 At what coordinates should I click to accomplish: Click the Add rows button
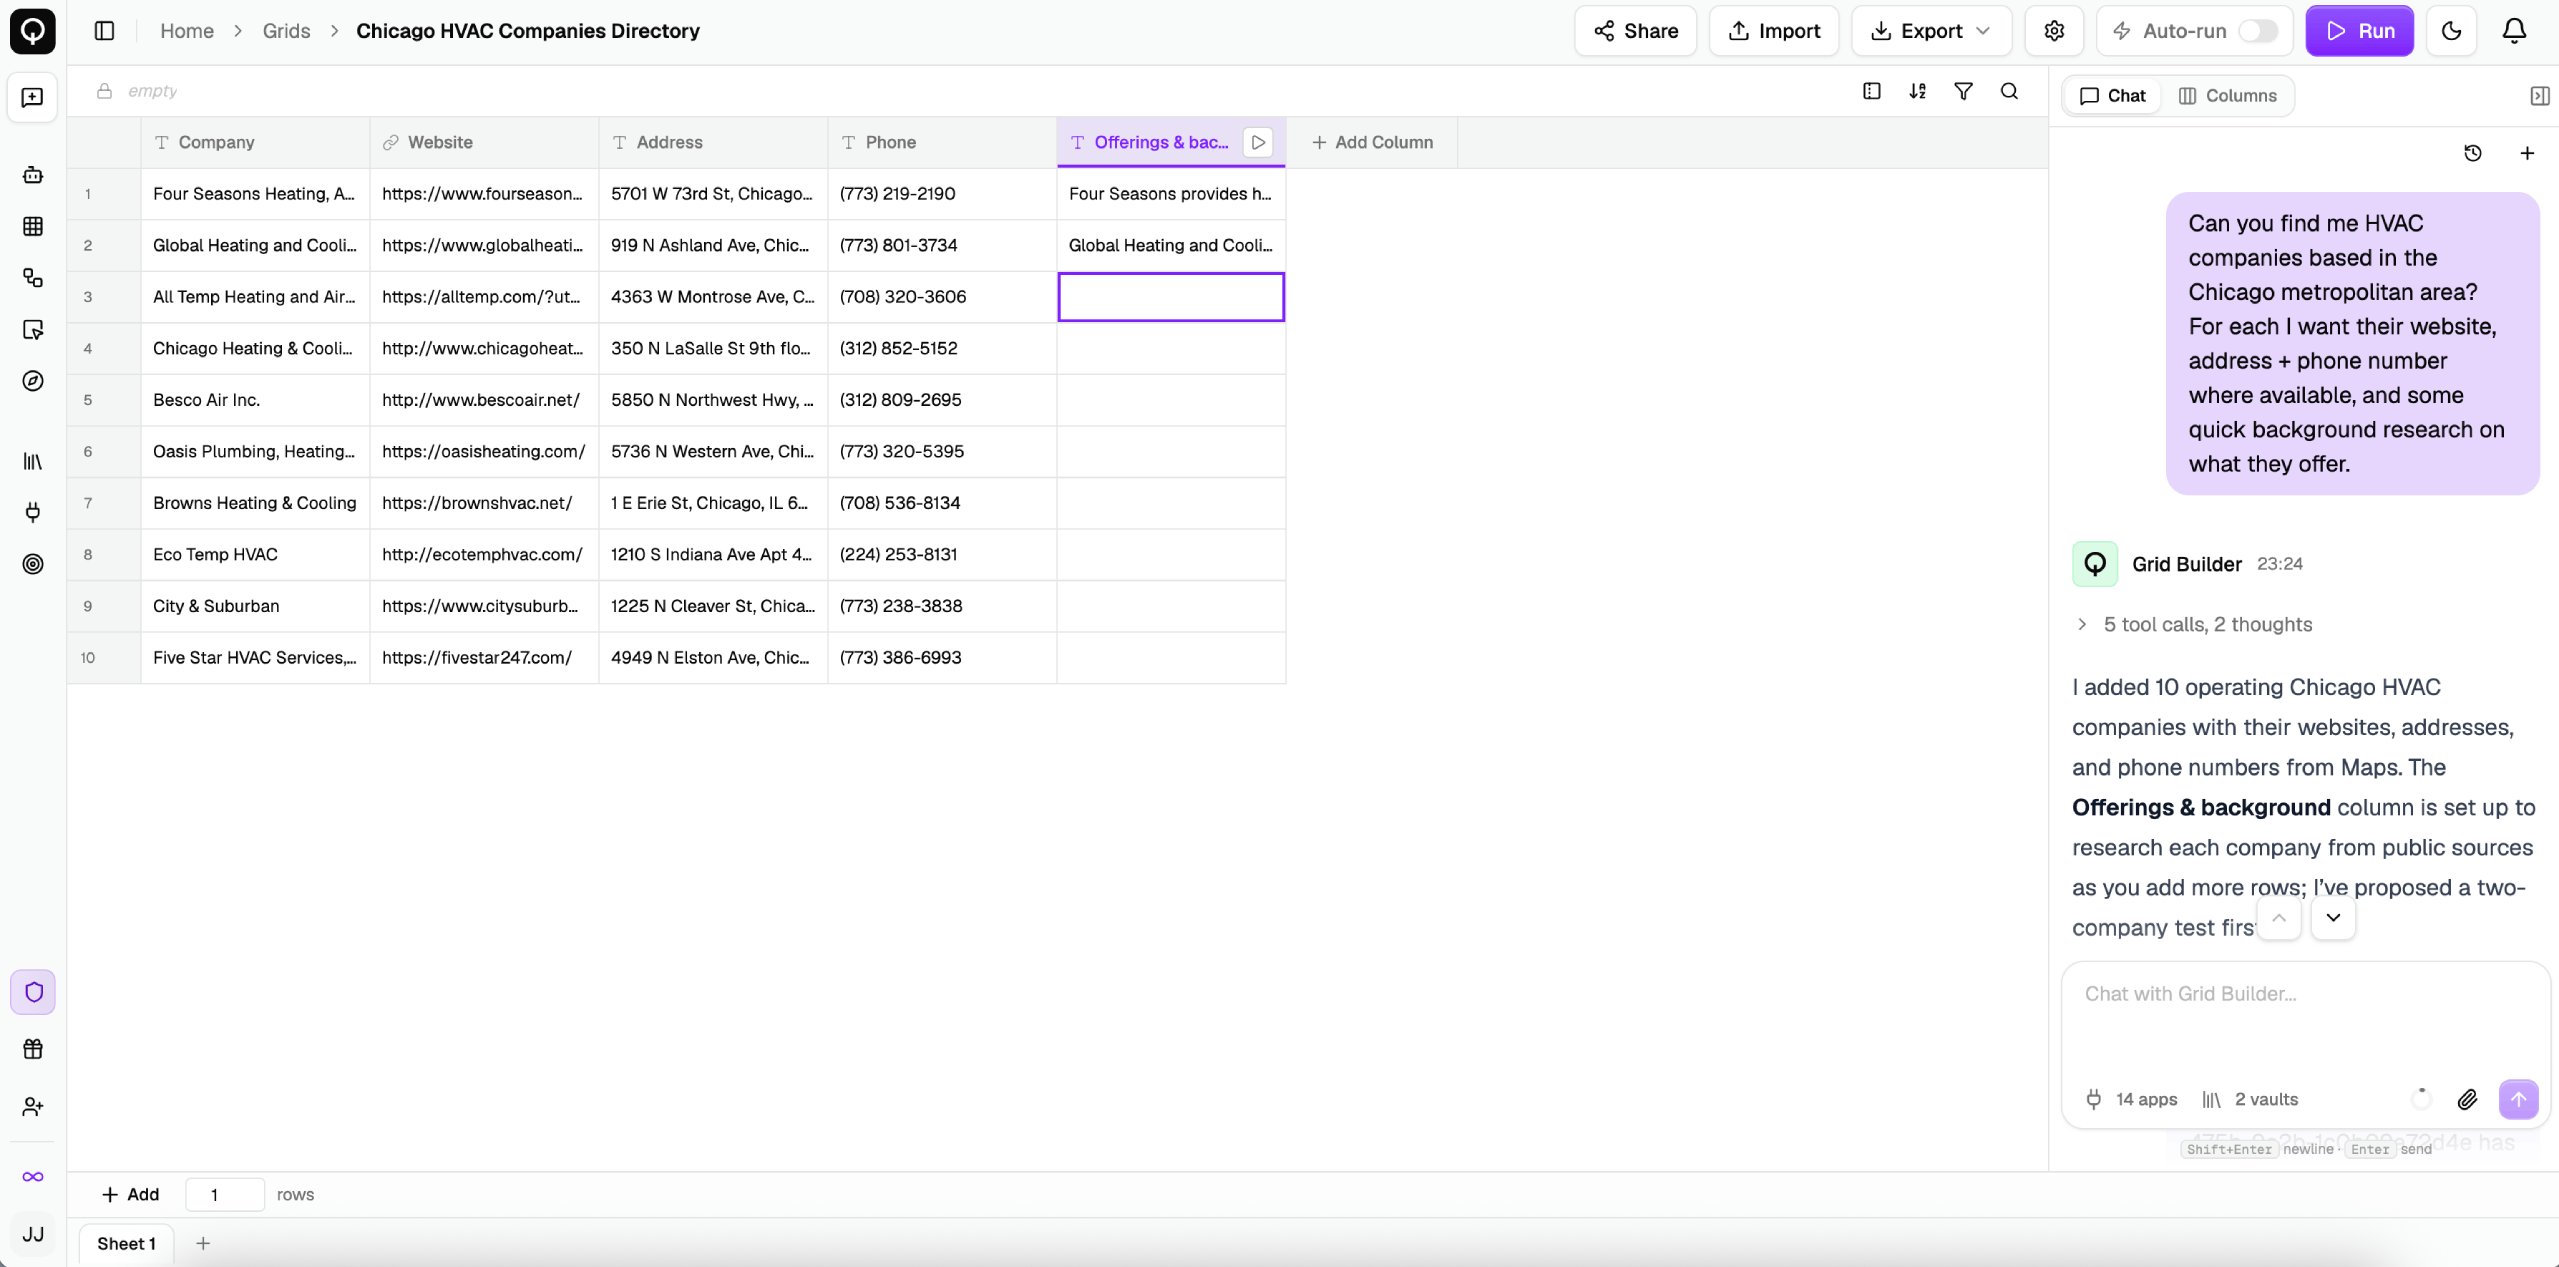click(131, 1194)
